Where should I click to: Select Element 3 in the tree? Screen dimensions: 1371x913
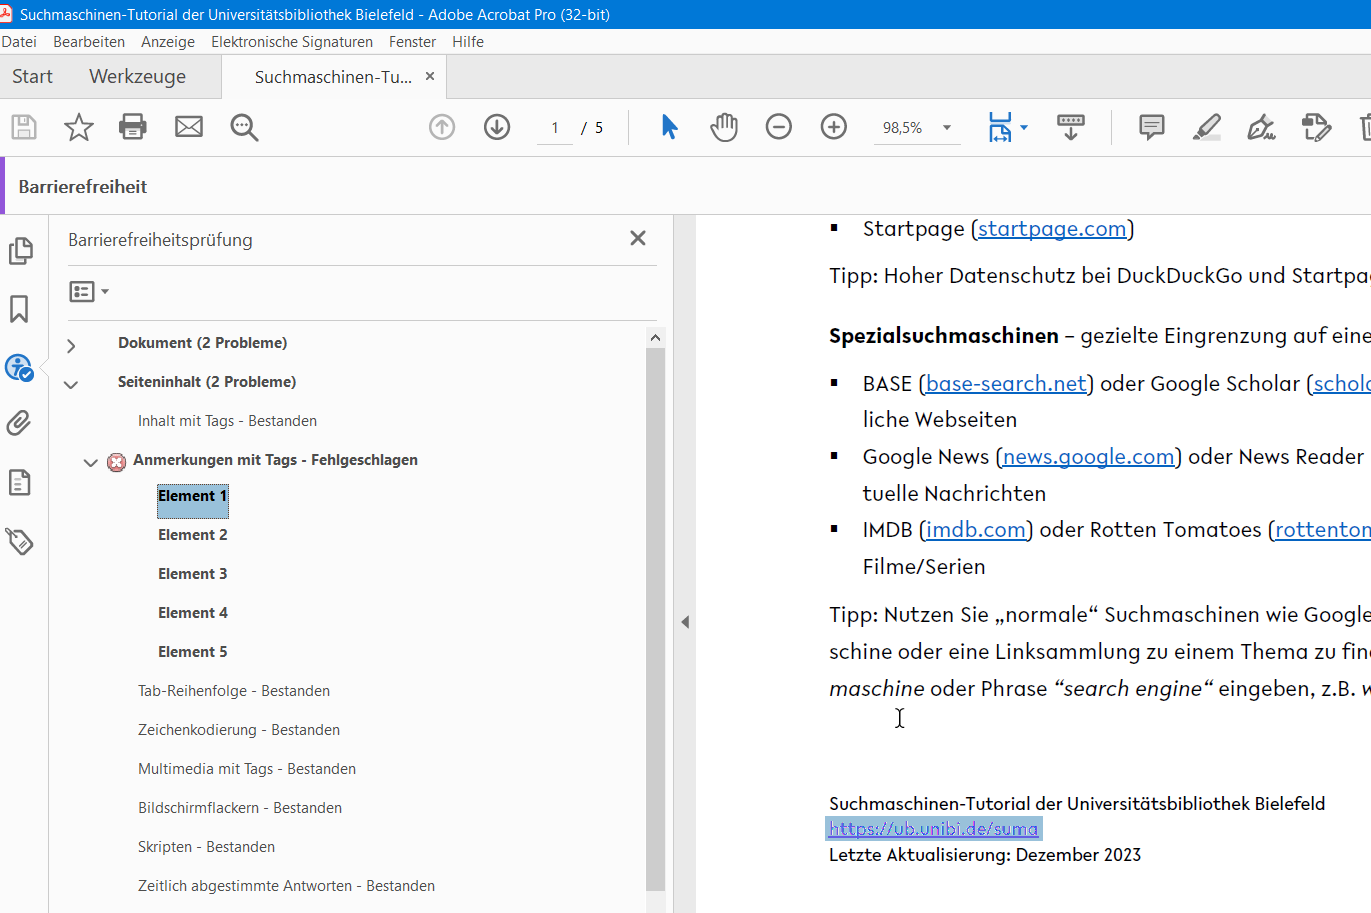(x=193, y=574)
